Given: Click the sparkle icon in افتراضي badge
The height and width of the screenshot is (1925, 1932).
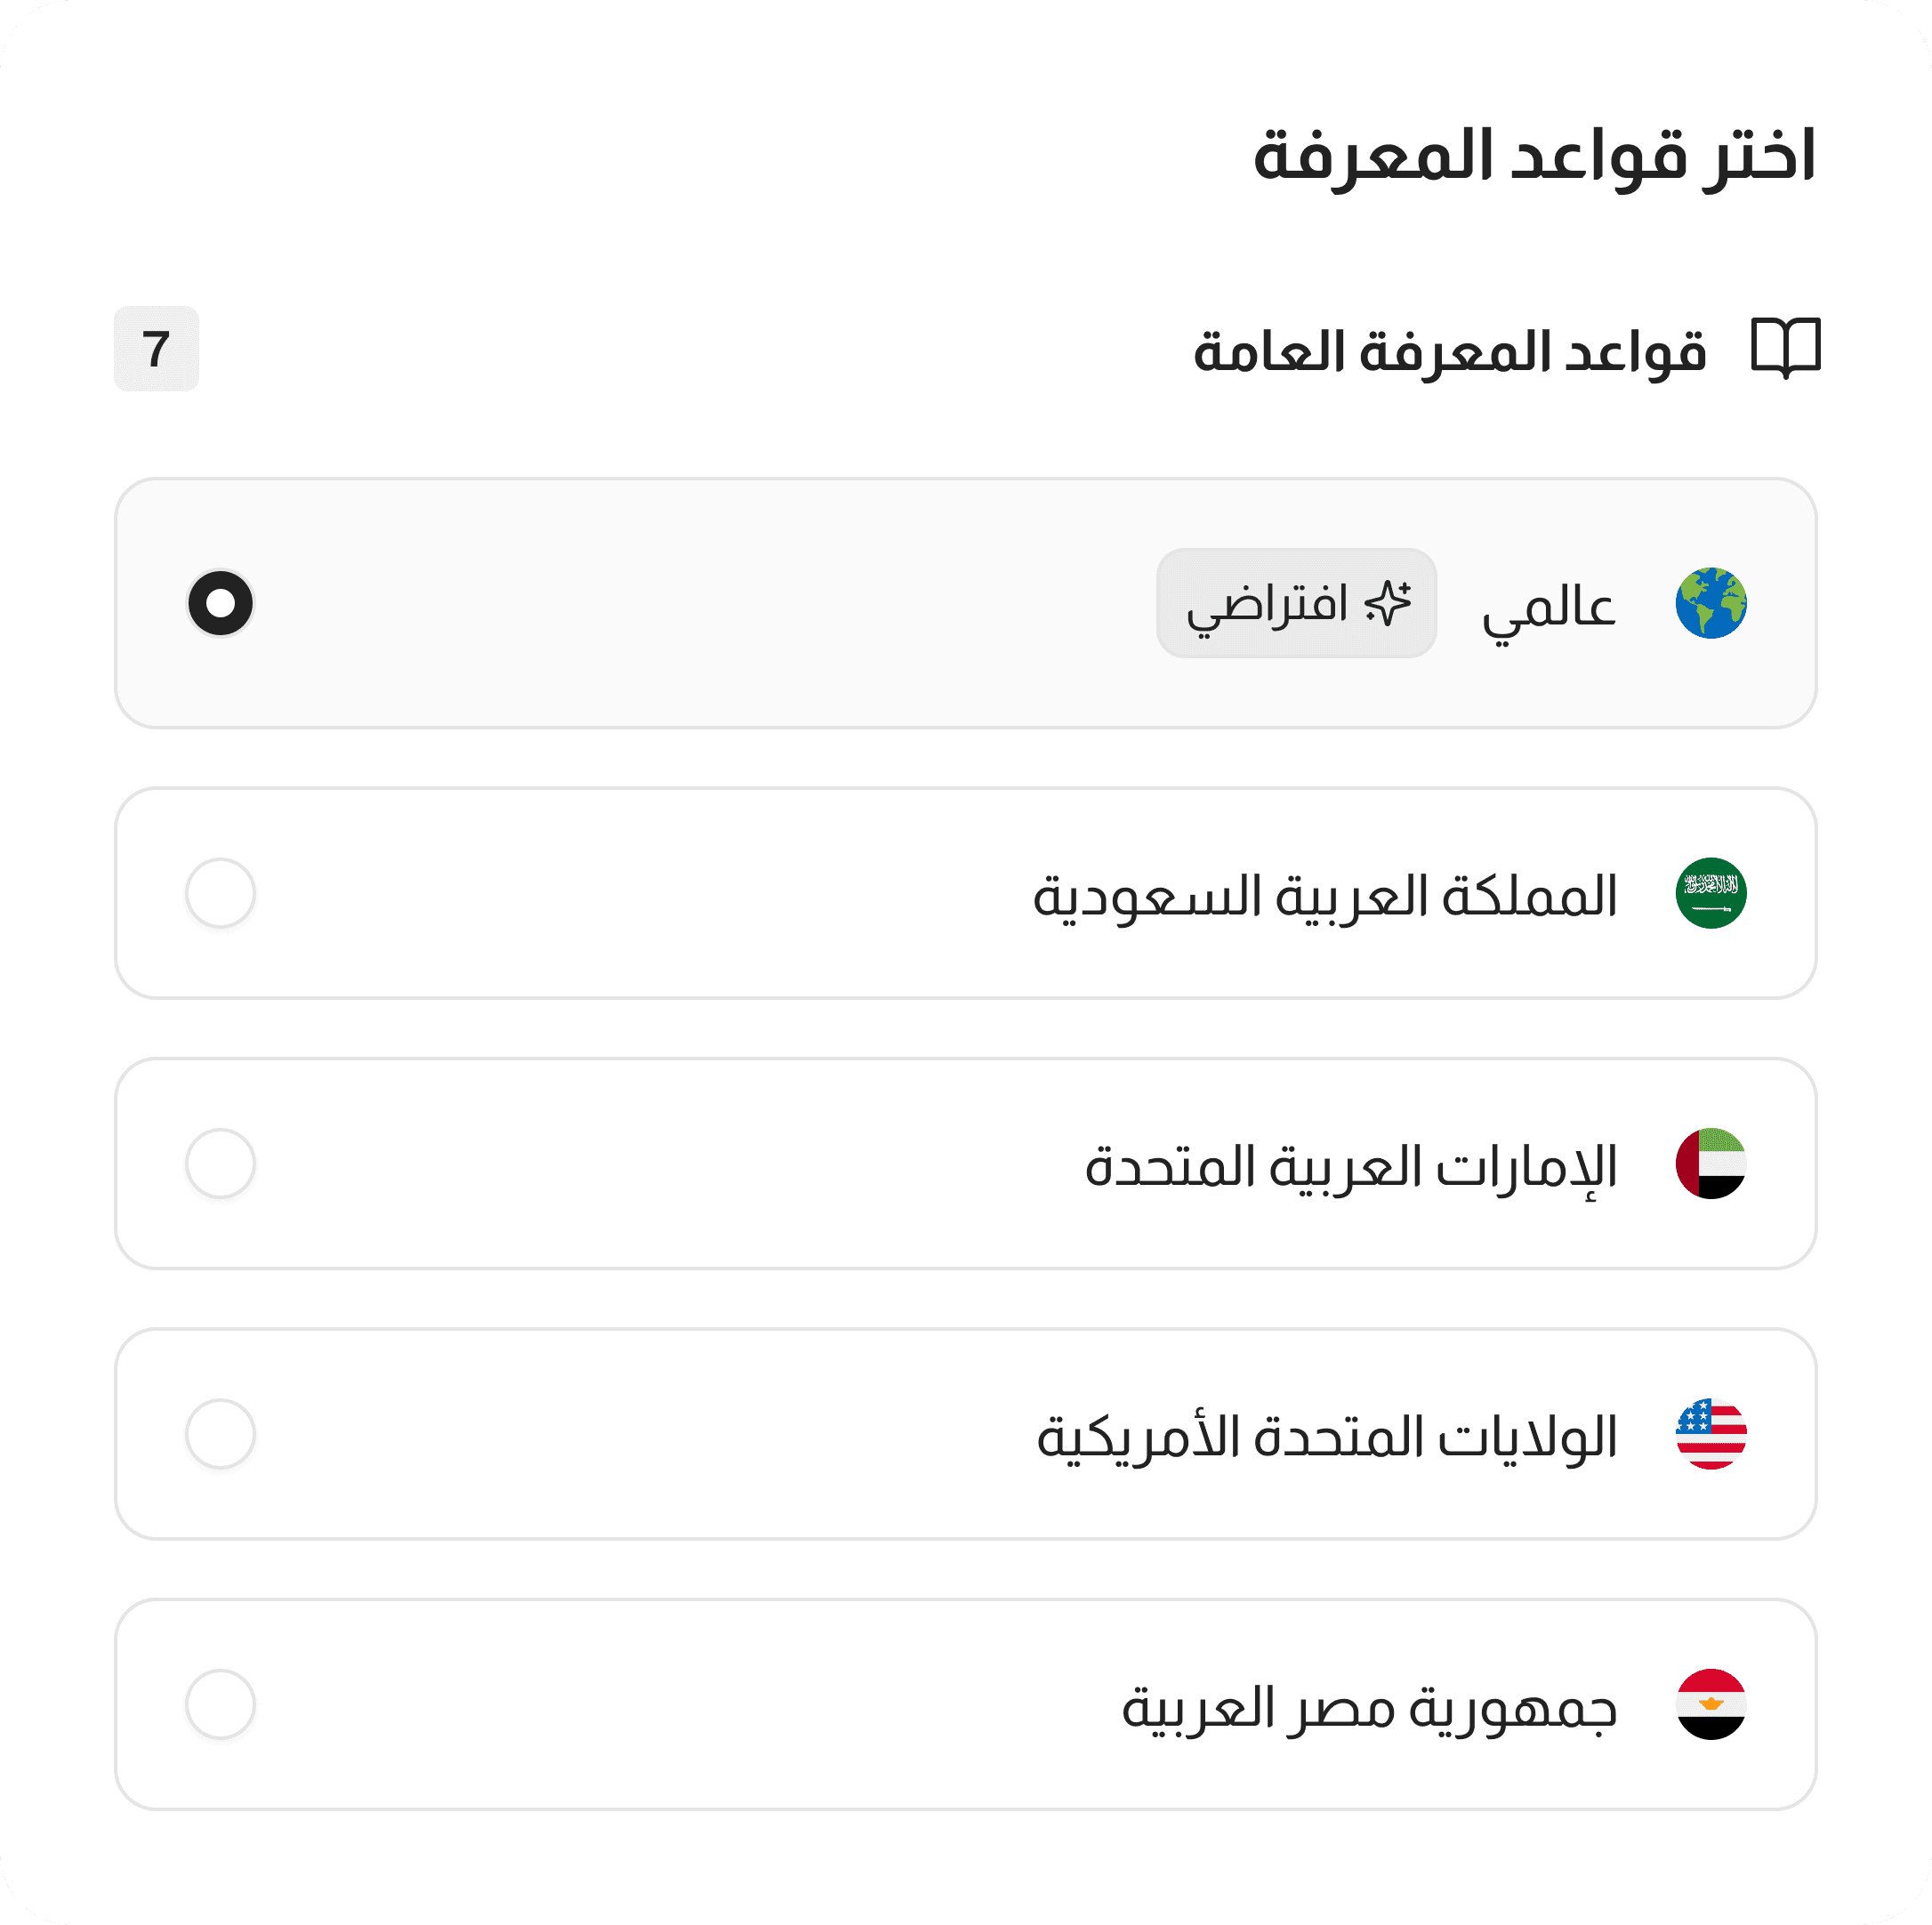Looking at the screenshot, I should coord(1388,603).
